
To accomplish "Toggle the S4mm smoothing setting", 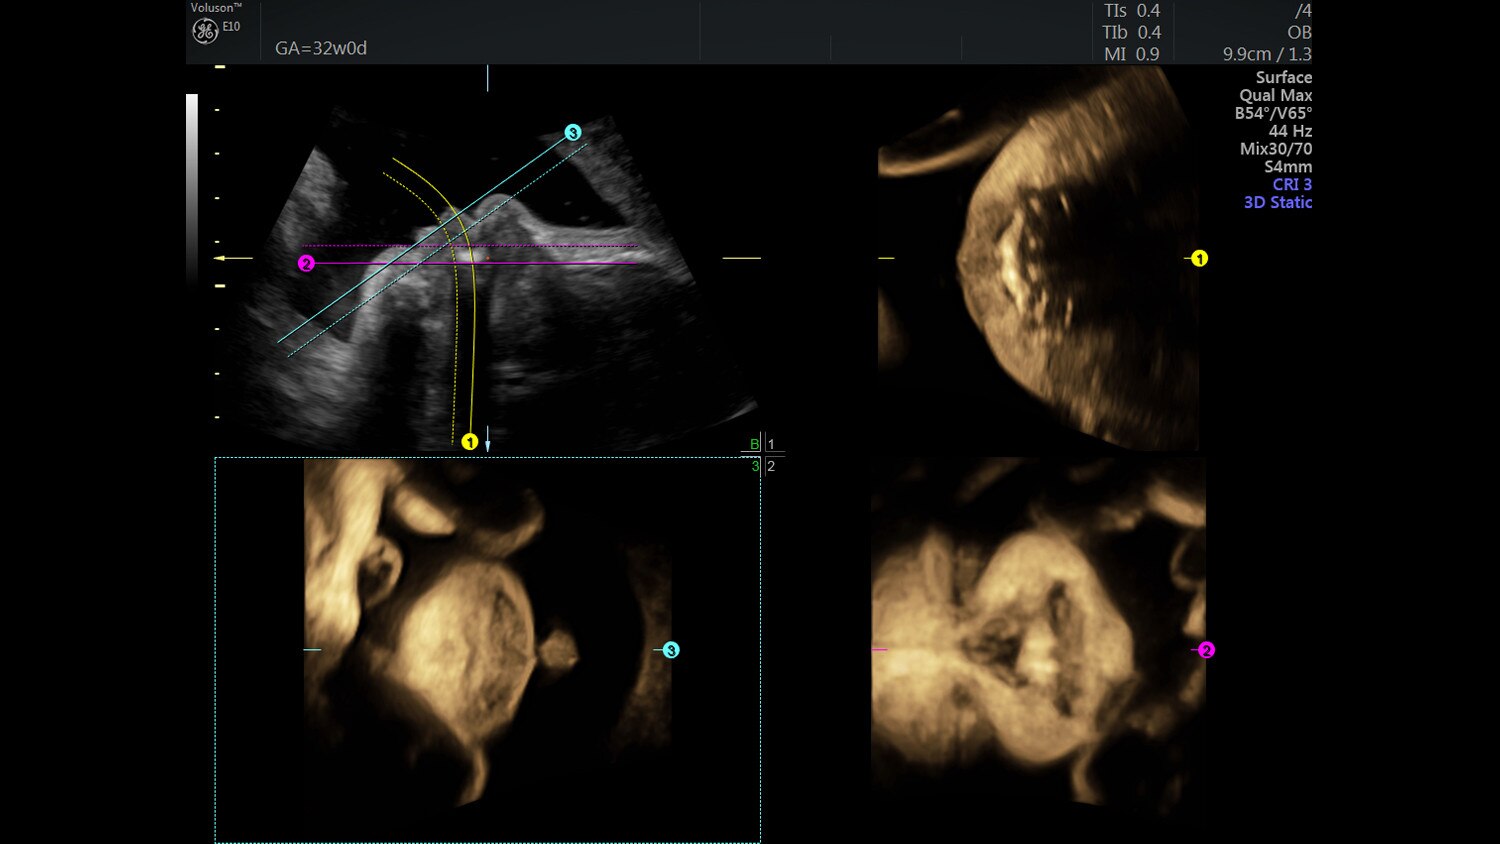I will [1290, 166].
